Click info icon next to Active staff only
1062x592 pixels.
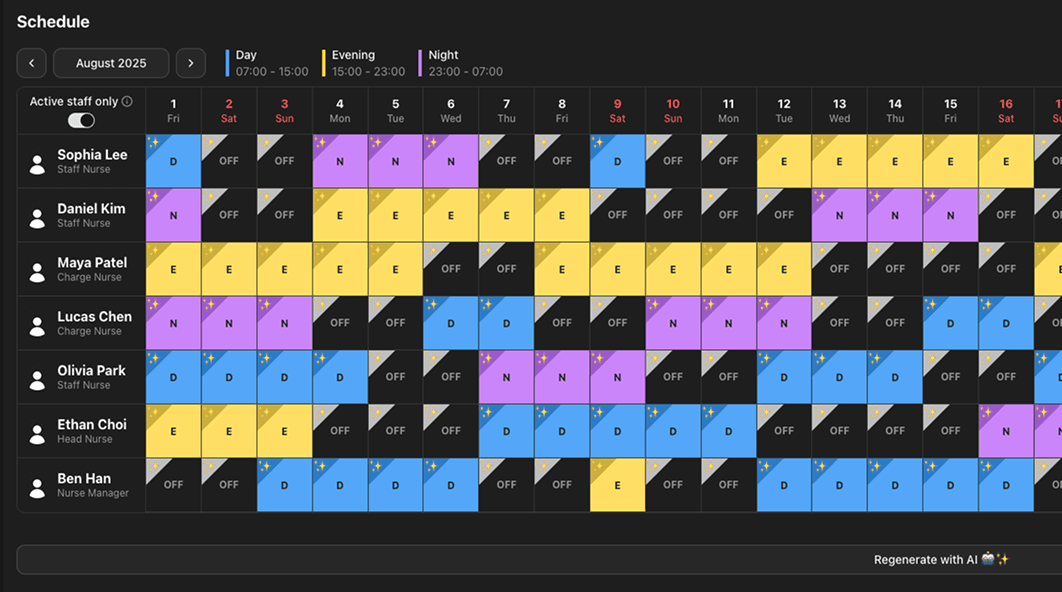127,102
